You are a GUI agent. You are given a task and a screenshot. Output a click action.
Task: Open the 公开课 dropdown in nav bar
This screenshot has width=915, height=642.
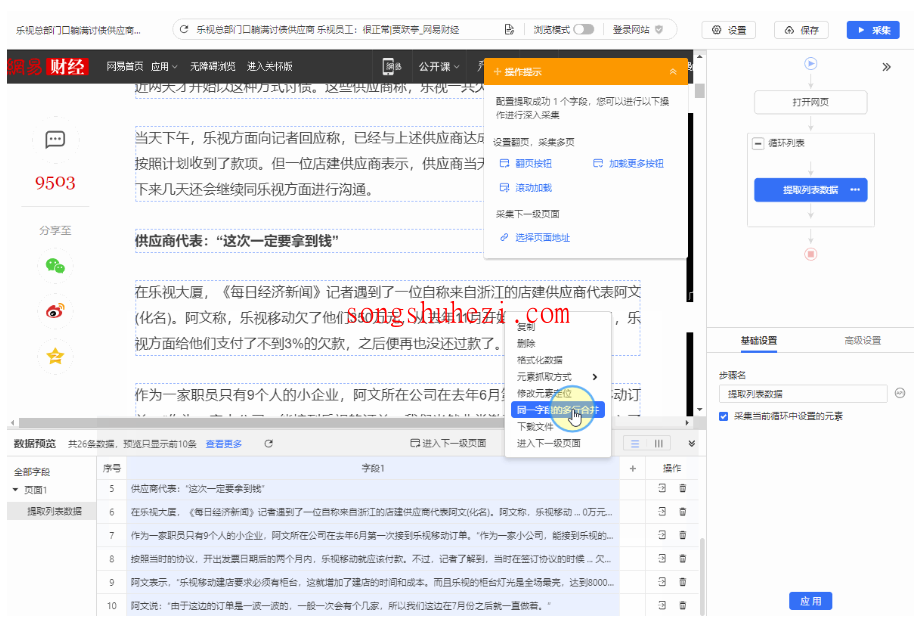pyautogui.click(x=438, y=67)
